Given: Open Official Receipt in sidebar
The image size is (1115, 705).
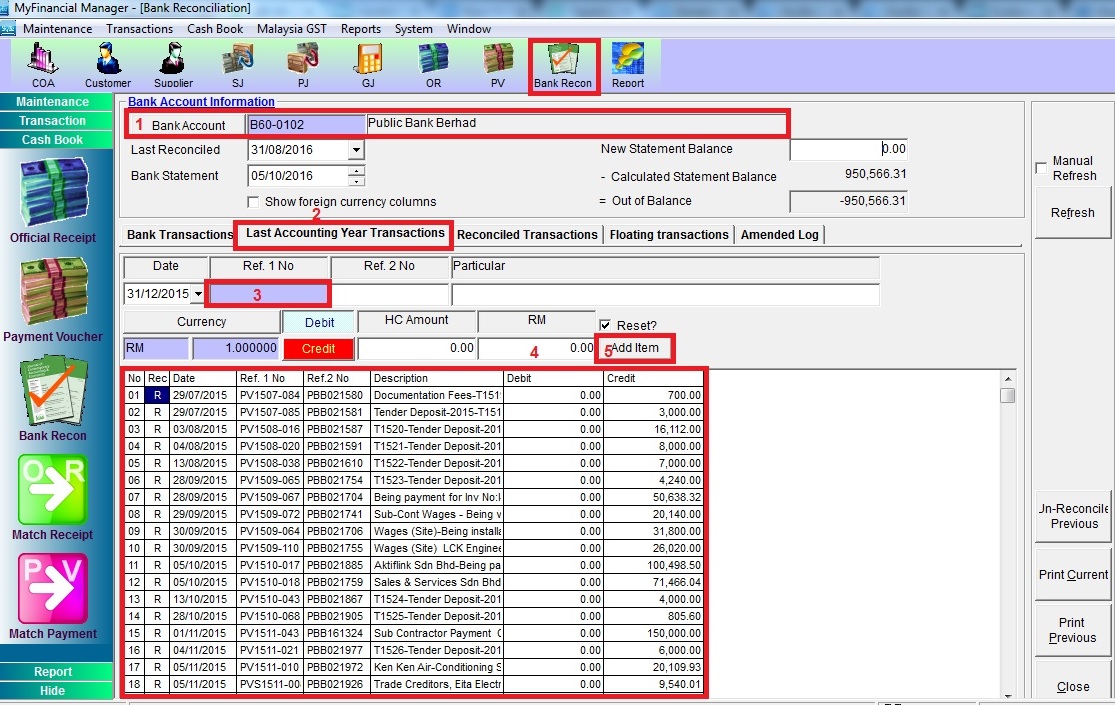Looking at the screenshot, I should (x=53, y=200).
